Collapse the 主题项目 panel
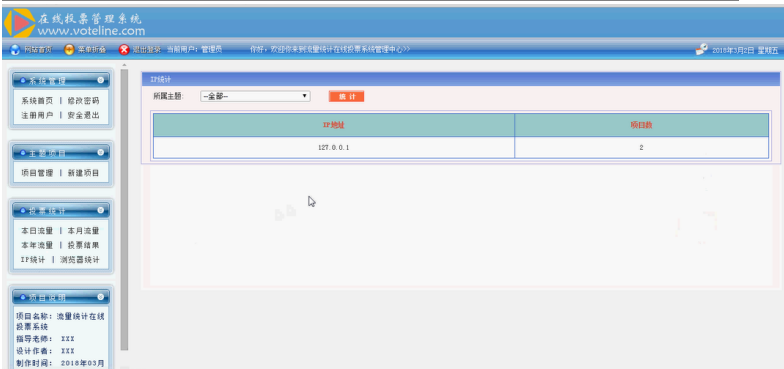 [x=100, y=152]
